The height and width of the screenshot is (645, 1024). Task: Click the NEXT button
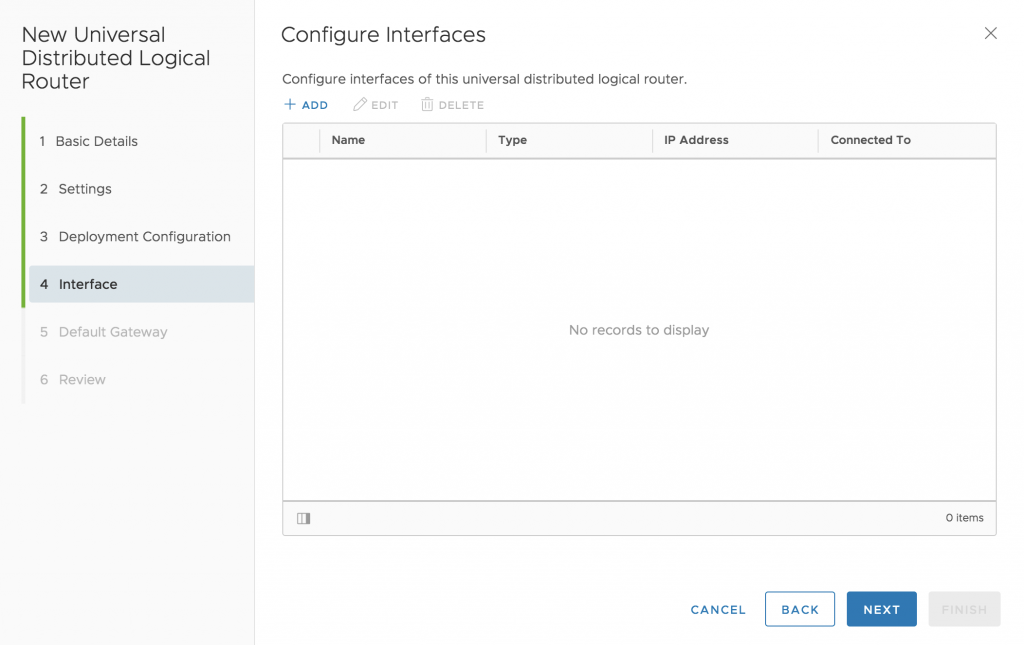(882, 609)
